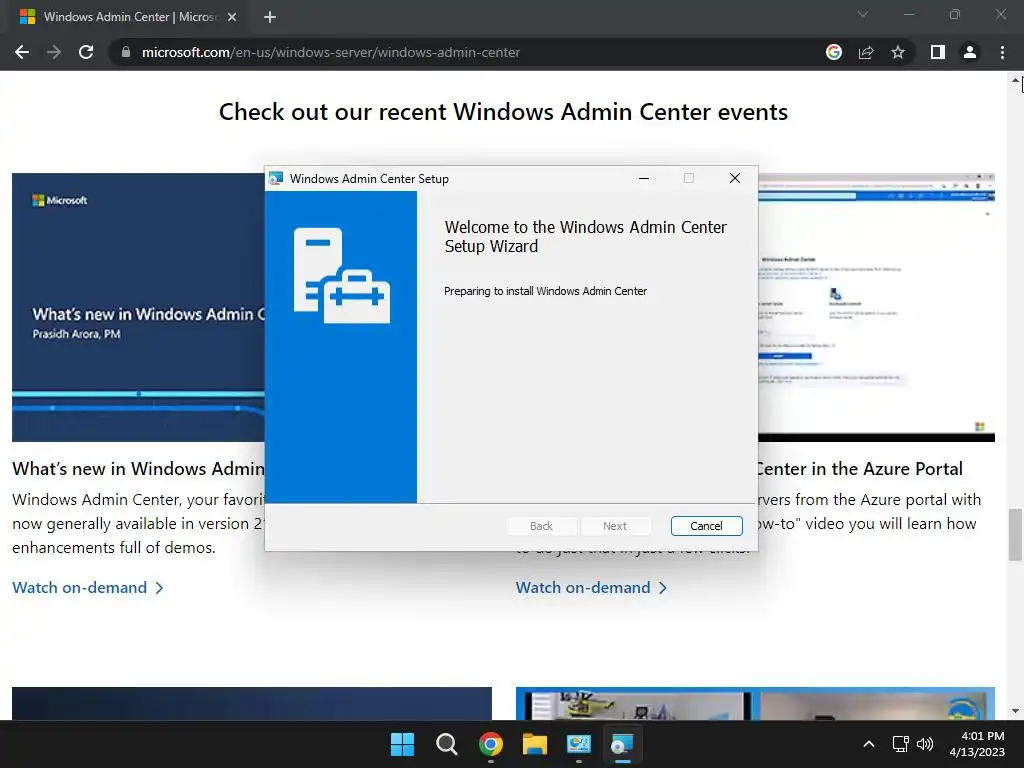
Task: Click the Google icon in address bar
Action: [834, 52]
